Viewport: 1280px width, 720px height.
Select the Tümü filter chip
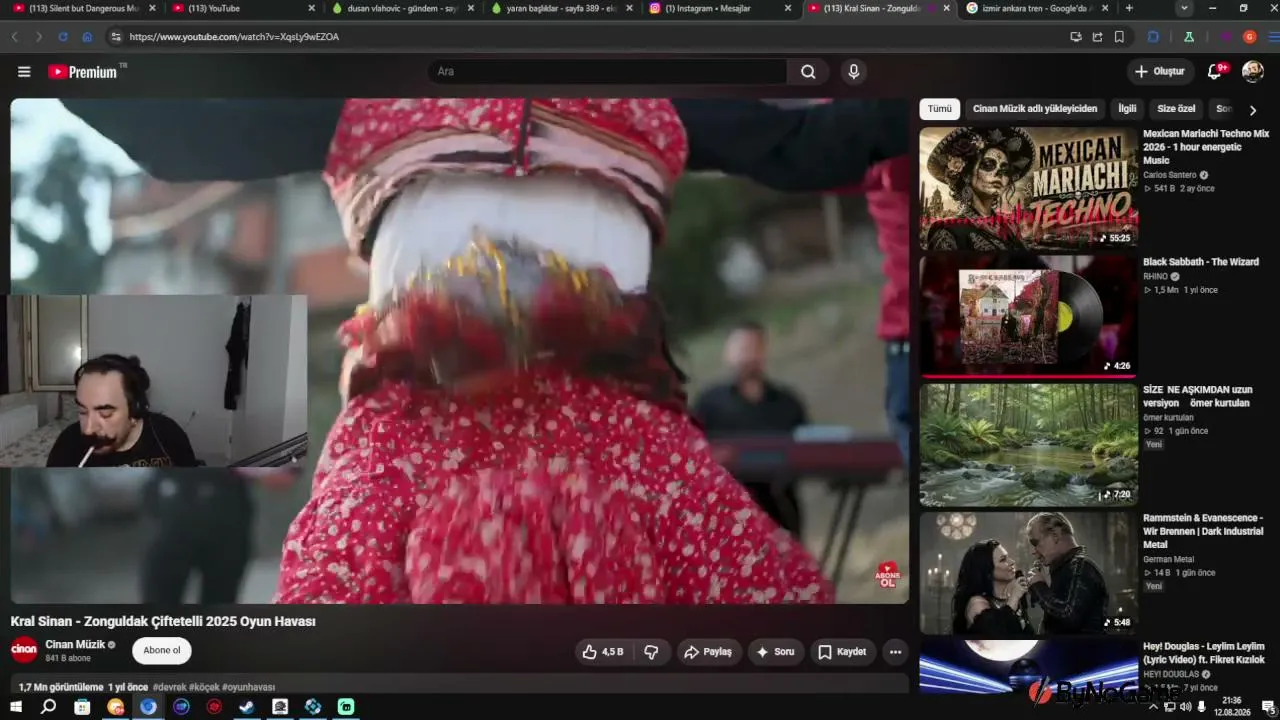click(x=940, y=109)
